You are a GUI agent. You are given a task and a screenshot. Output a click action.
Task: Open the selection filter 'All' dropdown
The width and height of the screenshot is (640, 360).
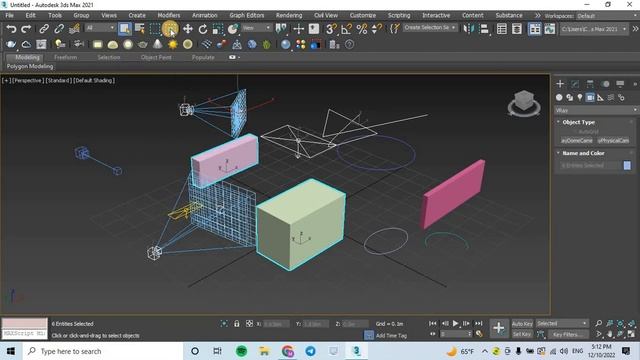click(100, 28)
